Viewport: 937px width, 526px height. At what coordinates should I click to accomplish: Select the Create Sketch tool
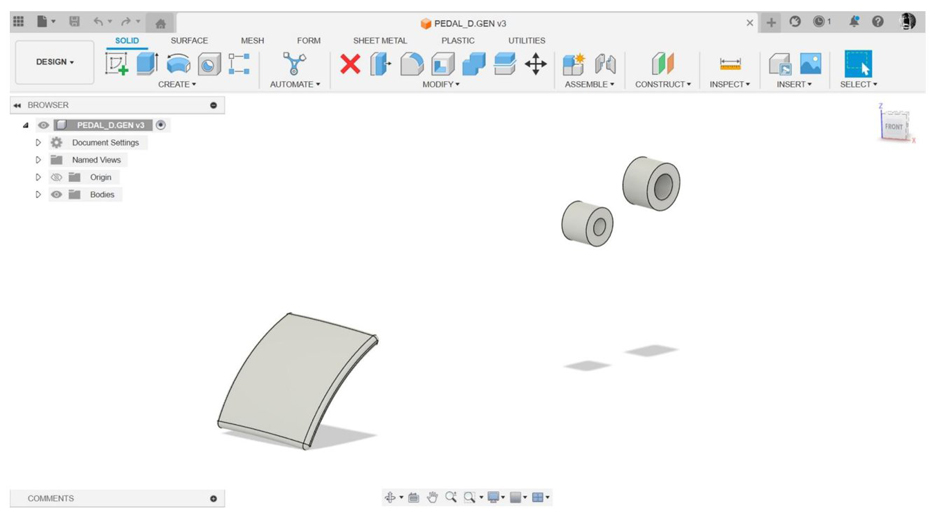click(117, 64)
